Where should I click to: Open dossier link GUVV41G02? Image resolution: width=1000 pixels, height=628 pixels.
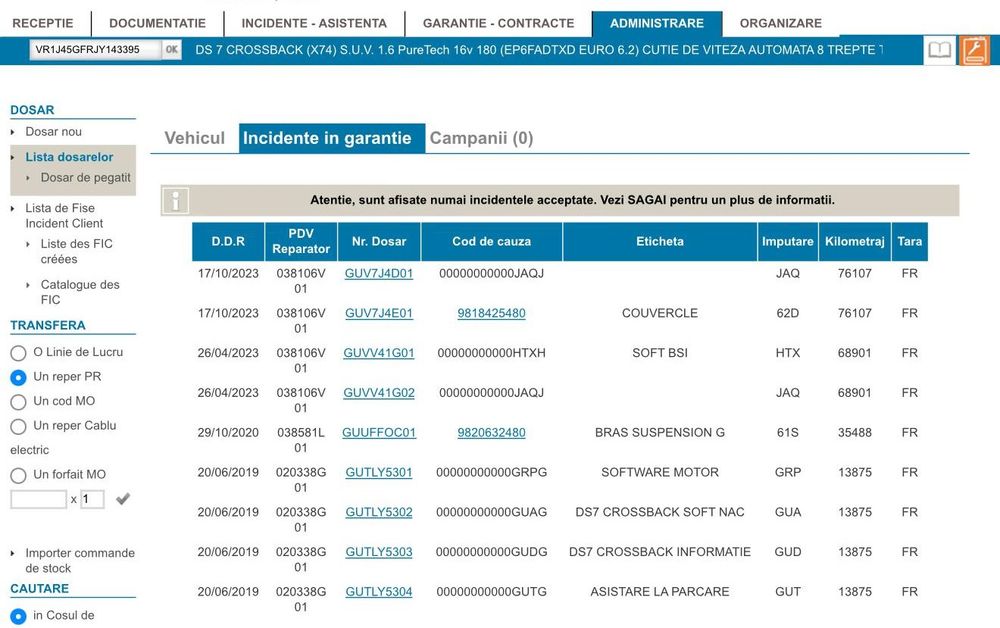379,393
